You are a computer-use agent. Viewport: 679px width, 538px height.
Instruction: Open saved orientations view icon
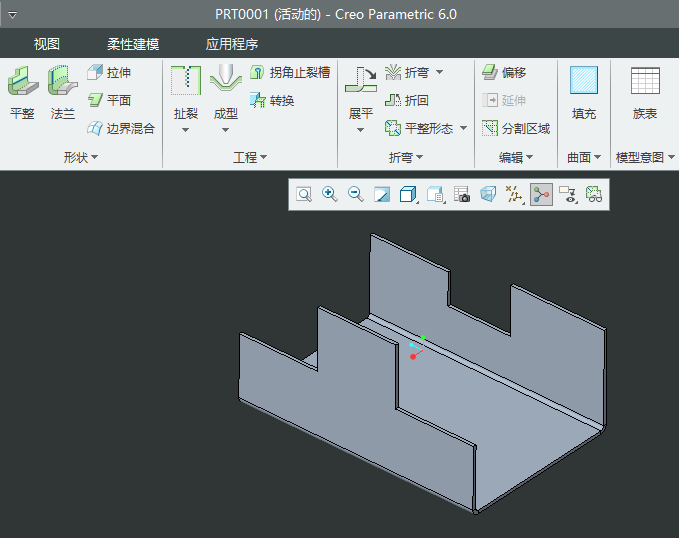coord(435,194)
